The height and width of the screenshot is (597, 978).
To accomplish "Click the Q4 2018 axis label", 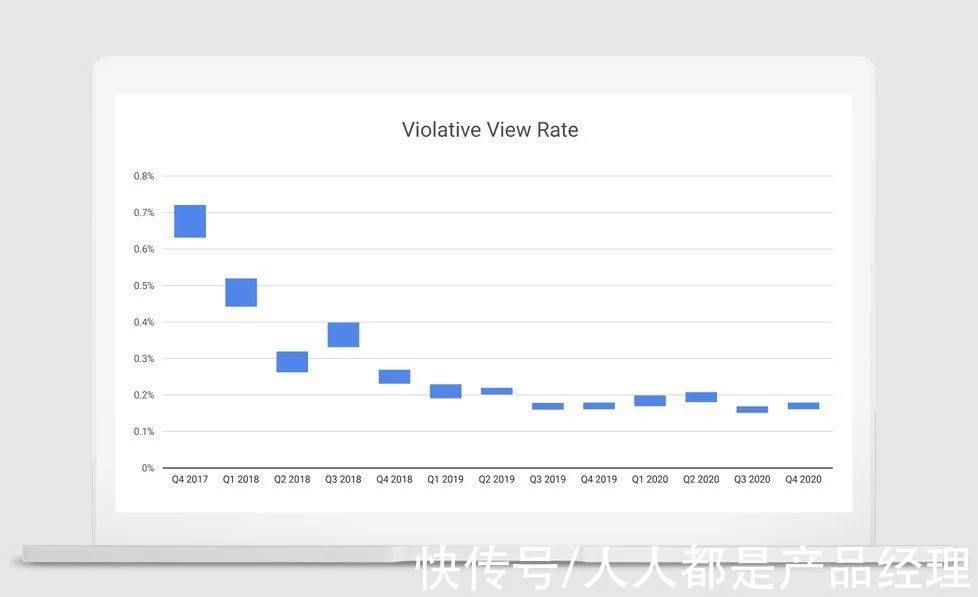I will pyautogui.click(x=394, y=479).
